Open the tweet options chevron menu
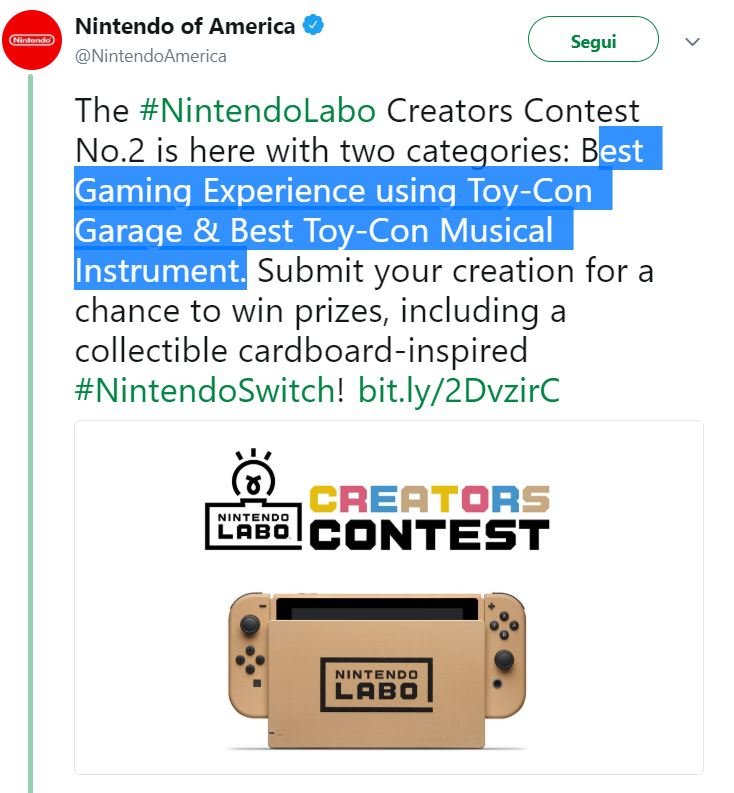The width and height of the screenshot is (734, 793). (692, 42)
